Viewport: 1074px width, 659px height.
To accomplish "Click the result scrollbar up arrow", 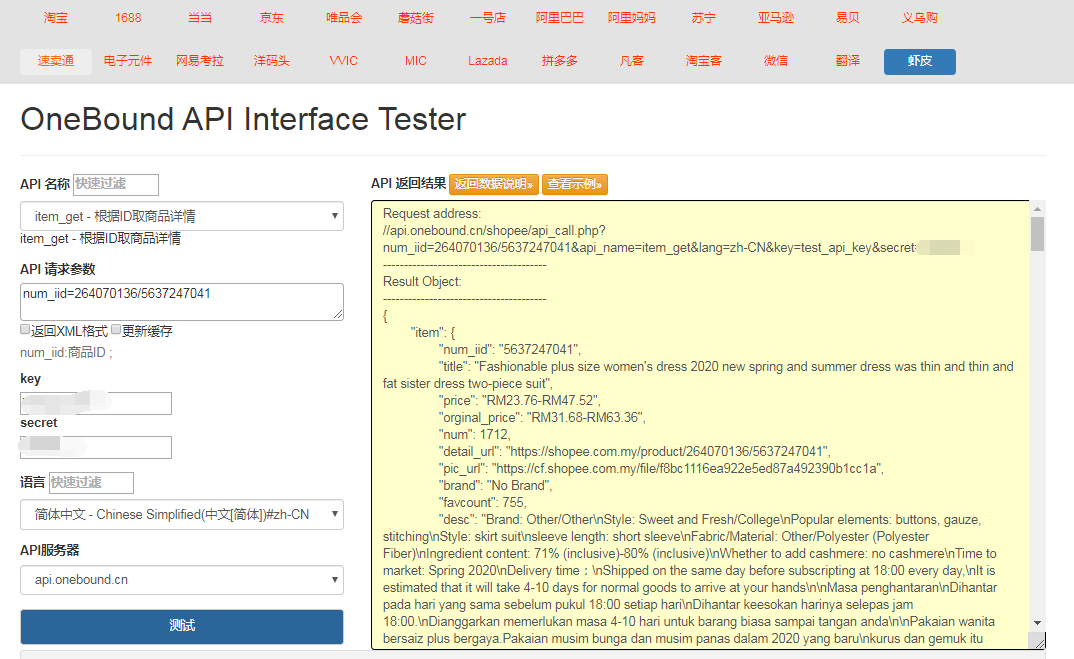I will [1038, 208].
